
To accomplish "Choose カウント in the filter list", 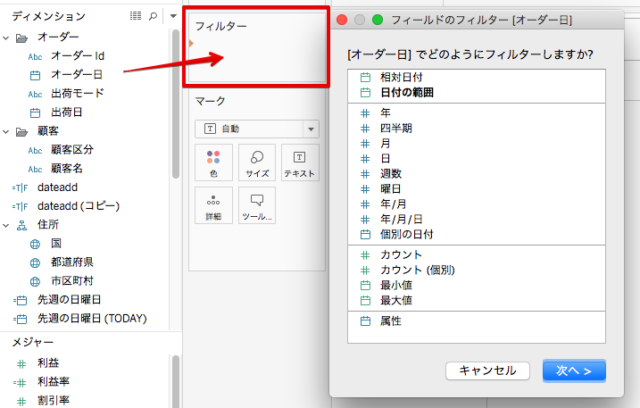I will point(476,255).
